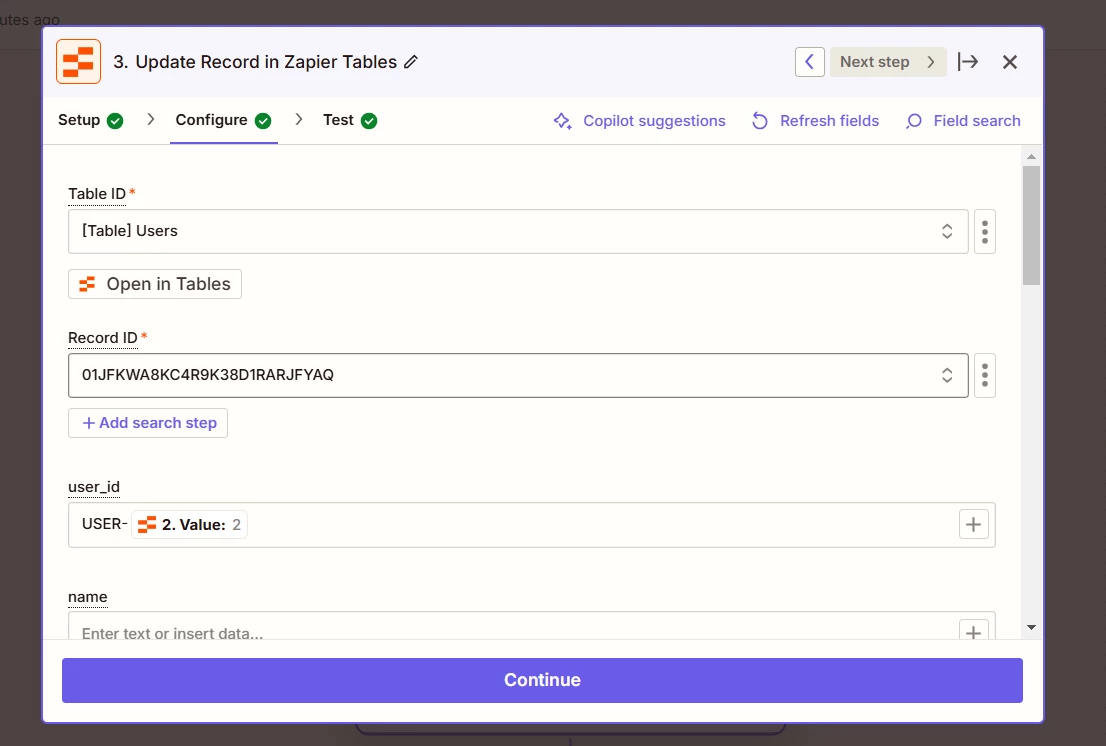The image size is (1106, 746).
Task: Close the step editor with X
Action: 1010,62
